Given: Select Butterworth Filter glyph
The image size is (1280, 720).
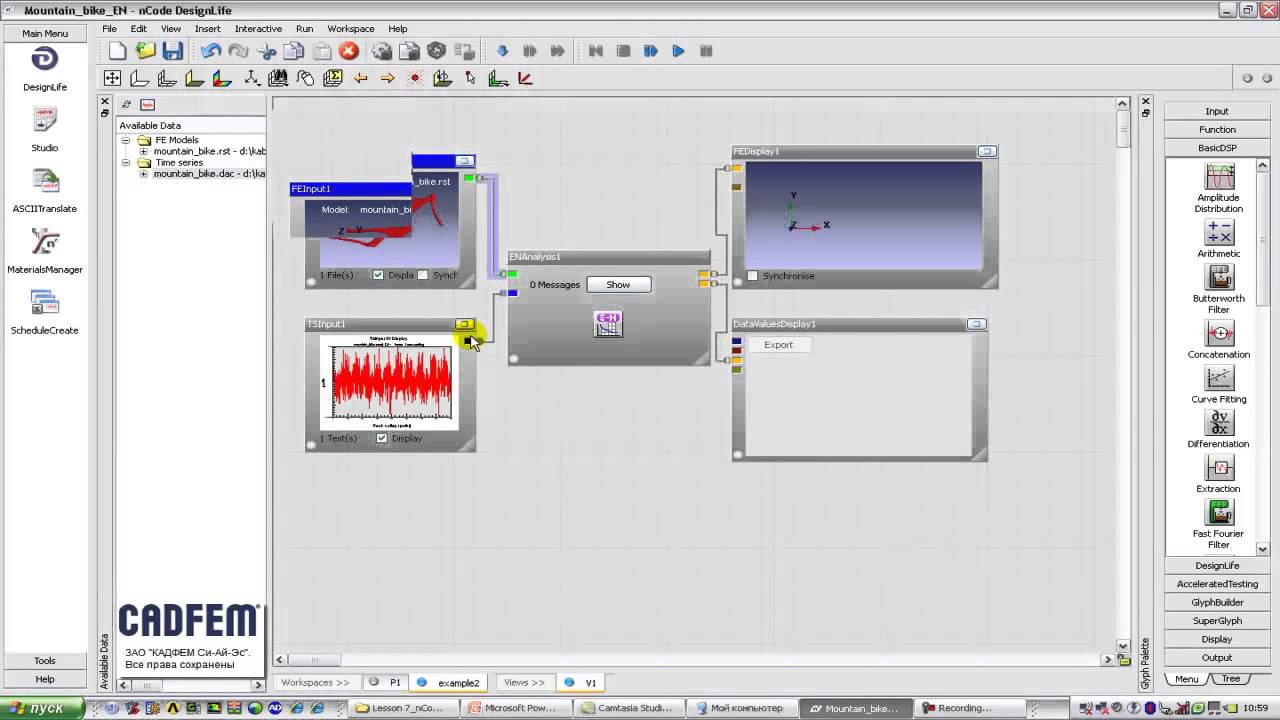Looking at the screenshot, I should pyautogui.click(x=1219, y=277).
